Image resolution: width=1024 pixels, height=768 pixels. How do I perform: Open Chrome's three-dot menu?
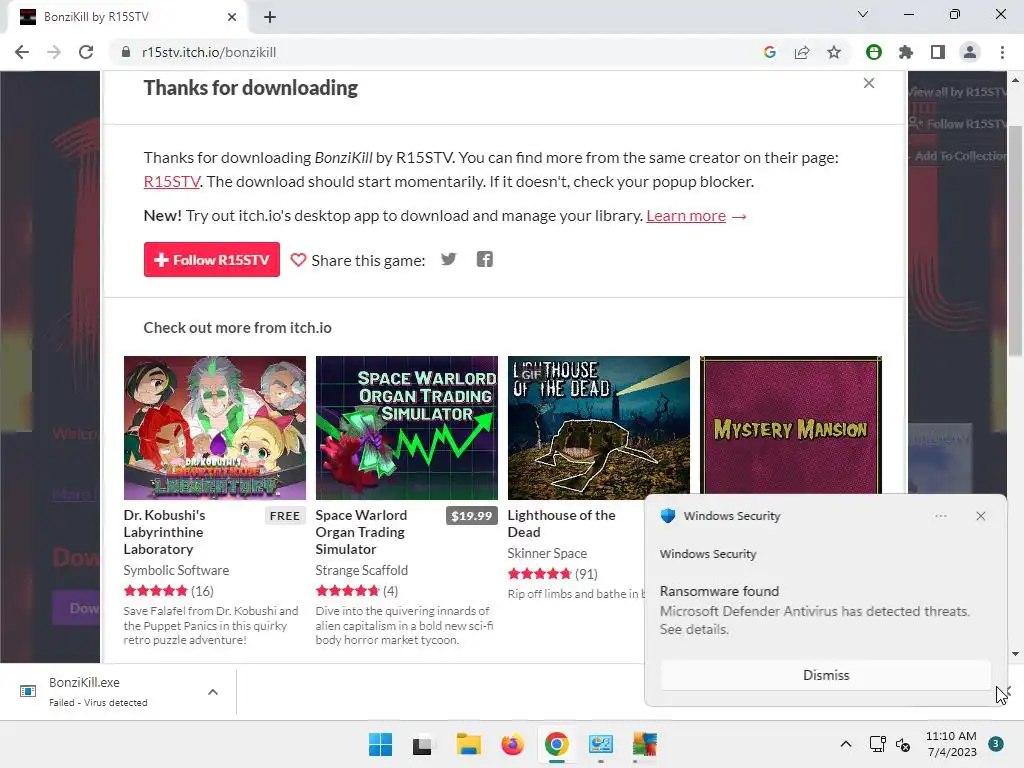(x=1002, y=52)
